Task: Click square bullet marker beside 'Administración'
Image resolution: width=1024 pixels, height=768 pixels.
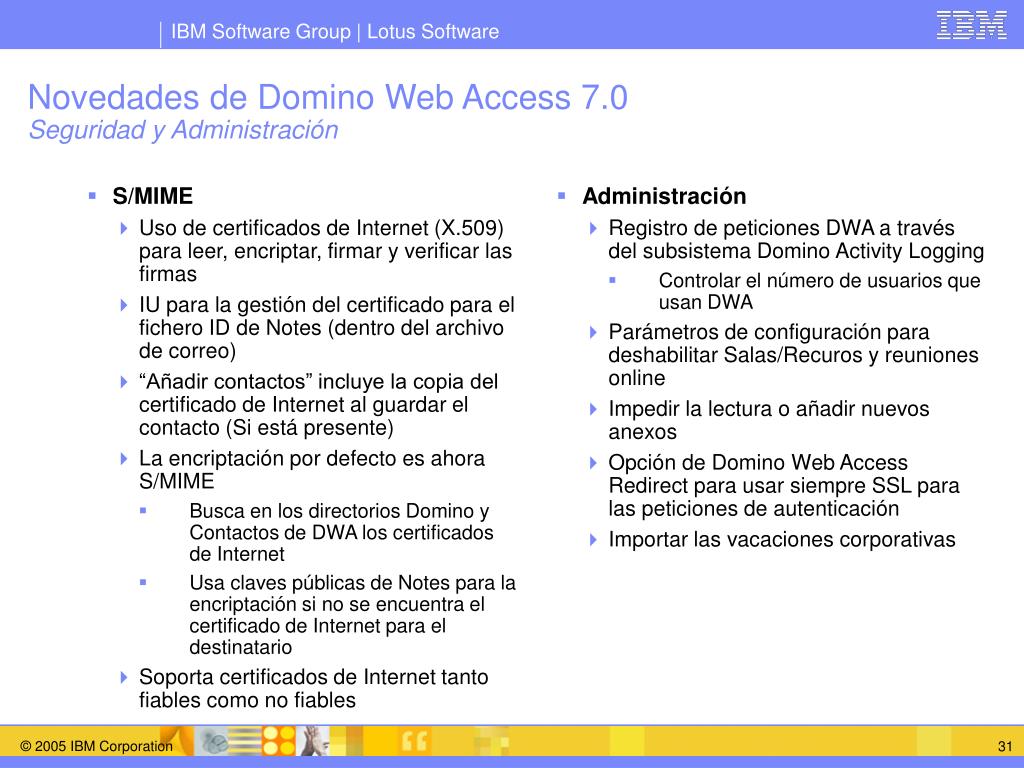Action: pyautogui.click(x=562, y=195)
